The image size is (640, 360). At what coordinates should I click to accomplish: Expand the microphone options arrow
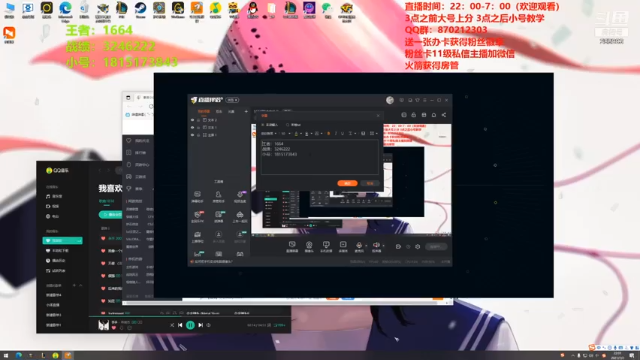(366, 245)
